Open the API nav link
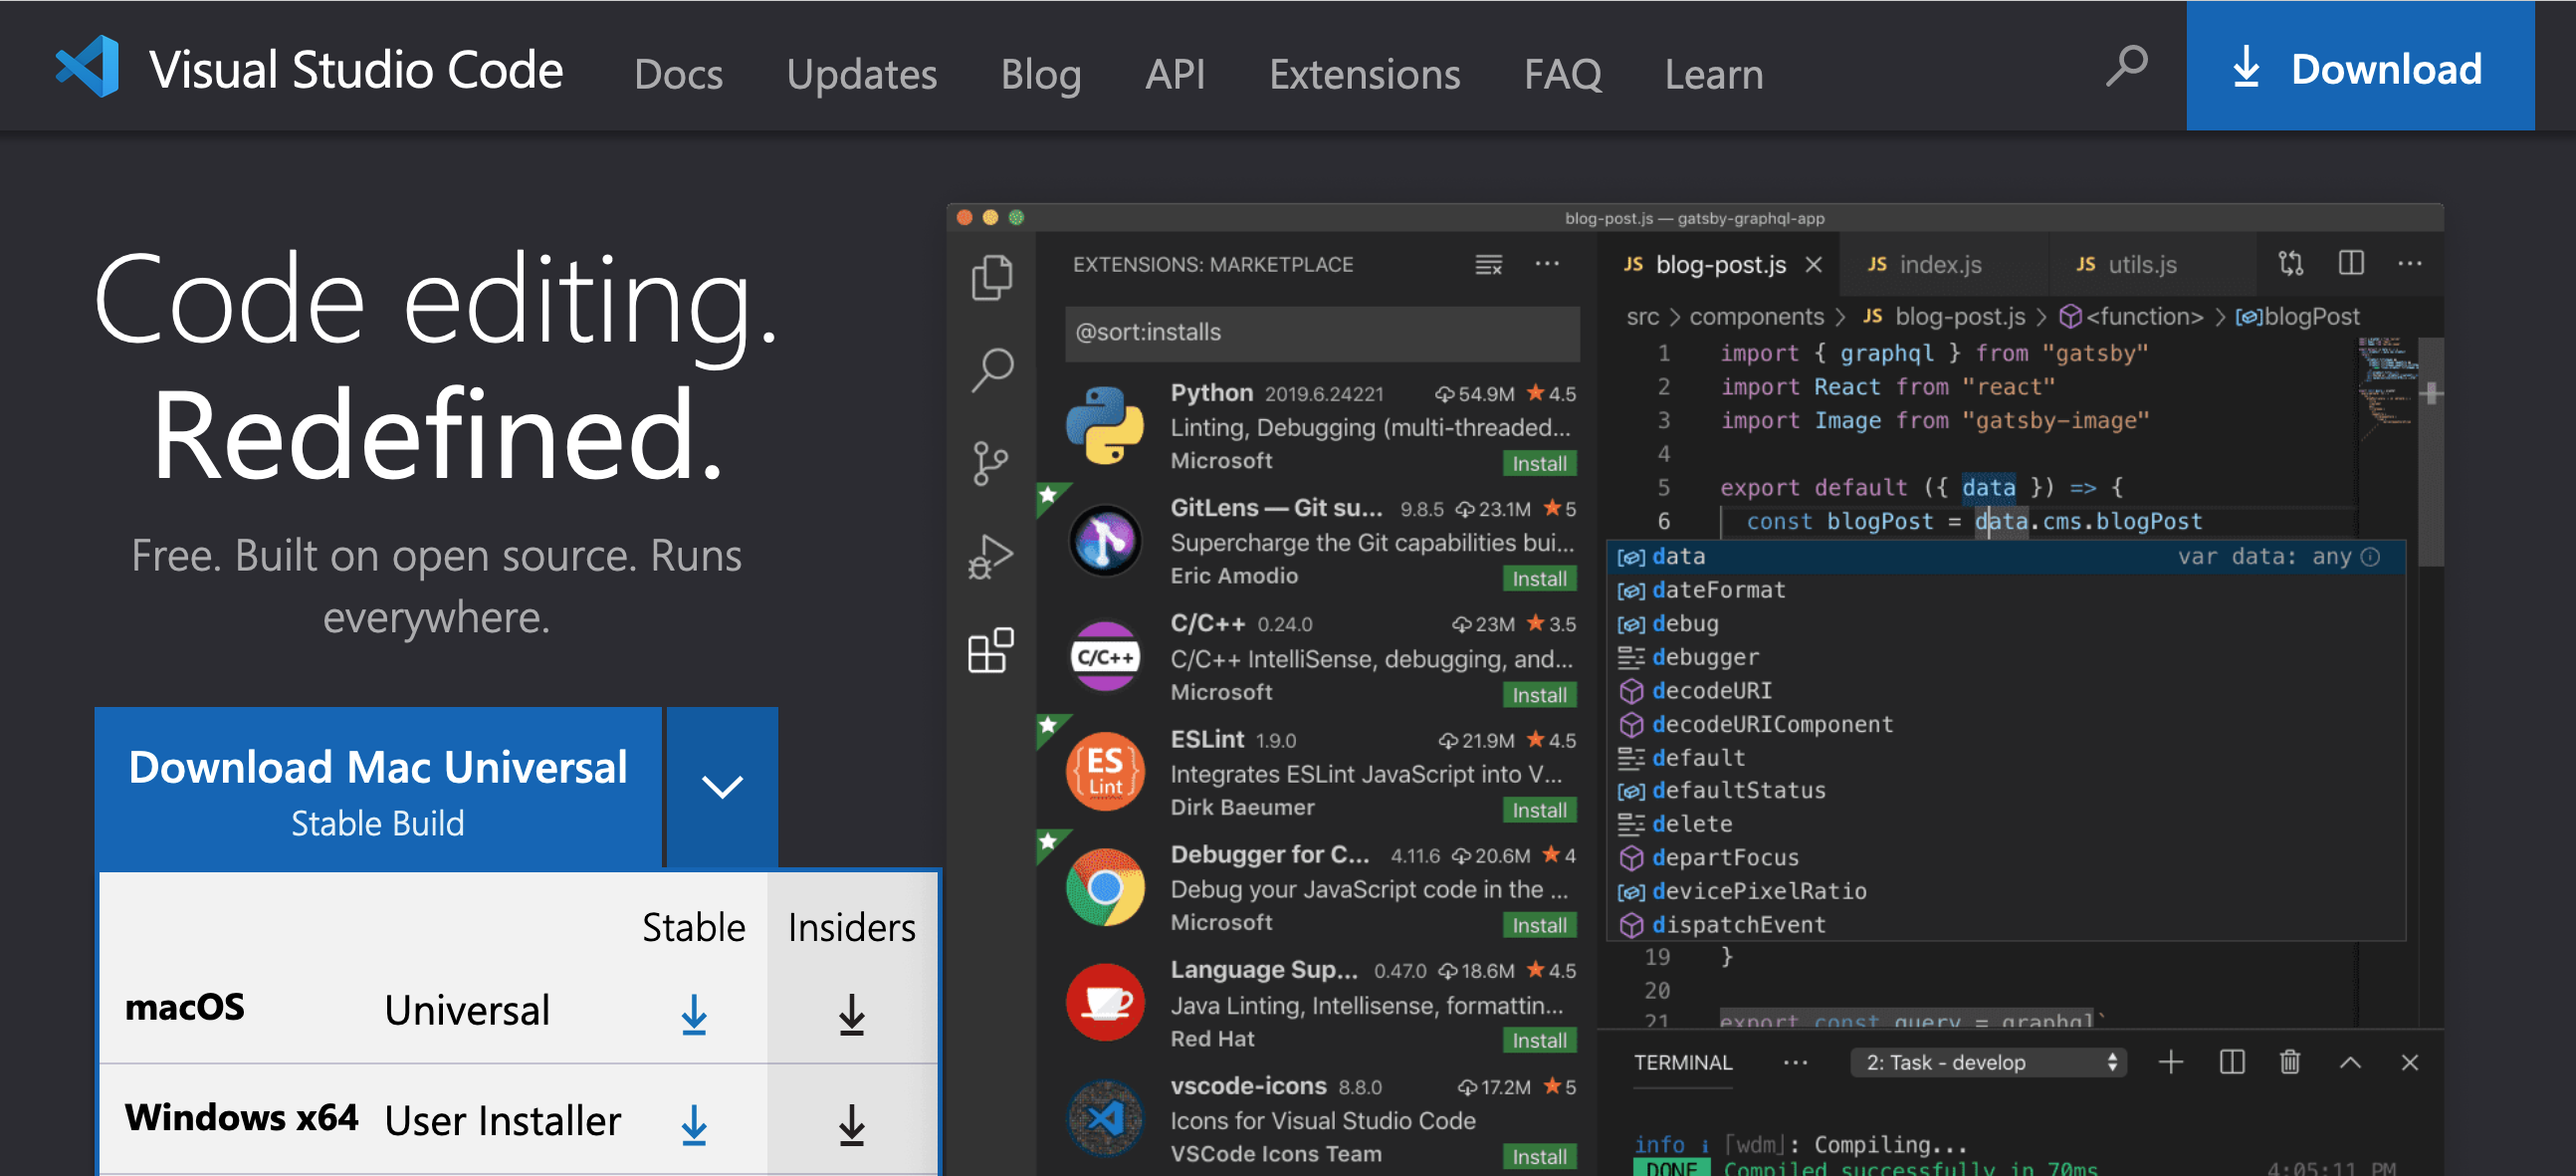Image resolution: width=2576 pixels, height=1176 pixels. (x=1175, y=74)
